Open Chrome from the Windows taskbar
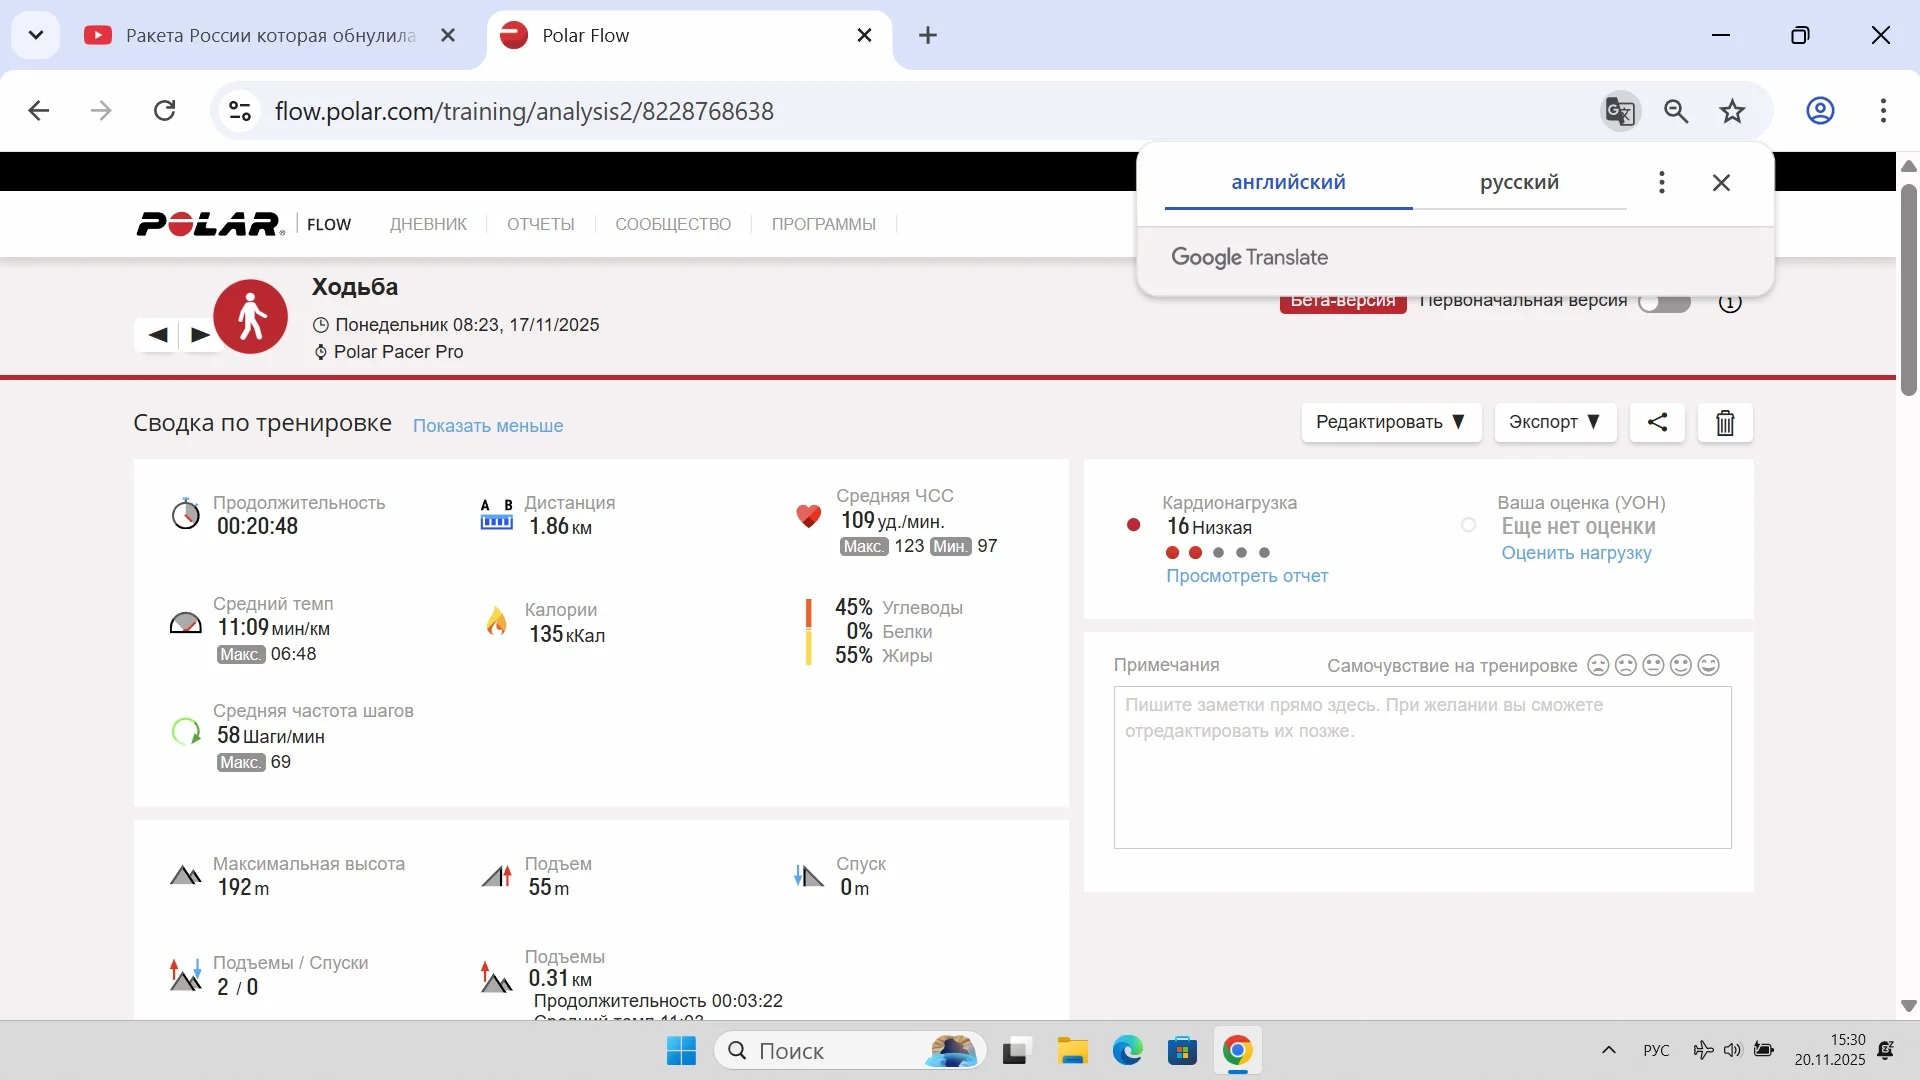The image size is (1920, 1080). 1237,1051
